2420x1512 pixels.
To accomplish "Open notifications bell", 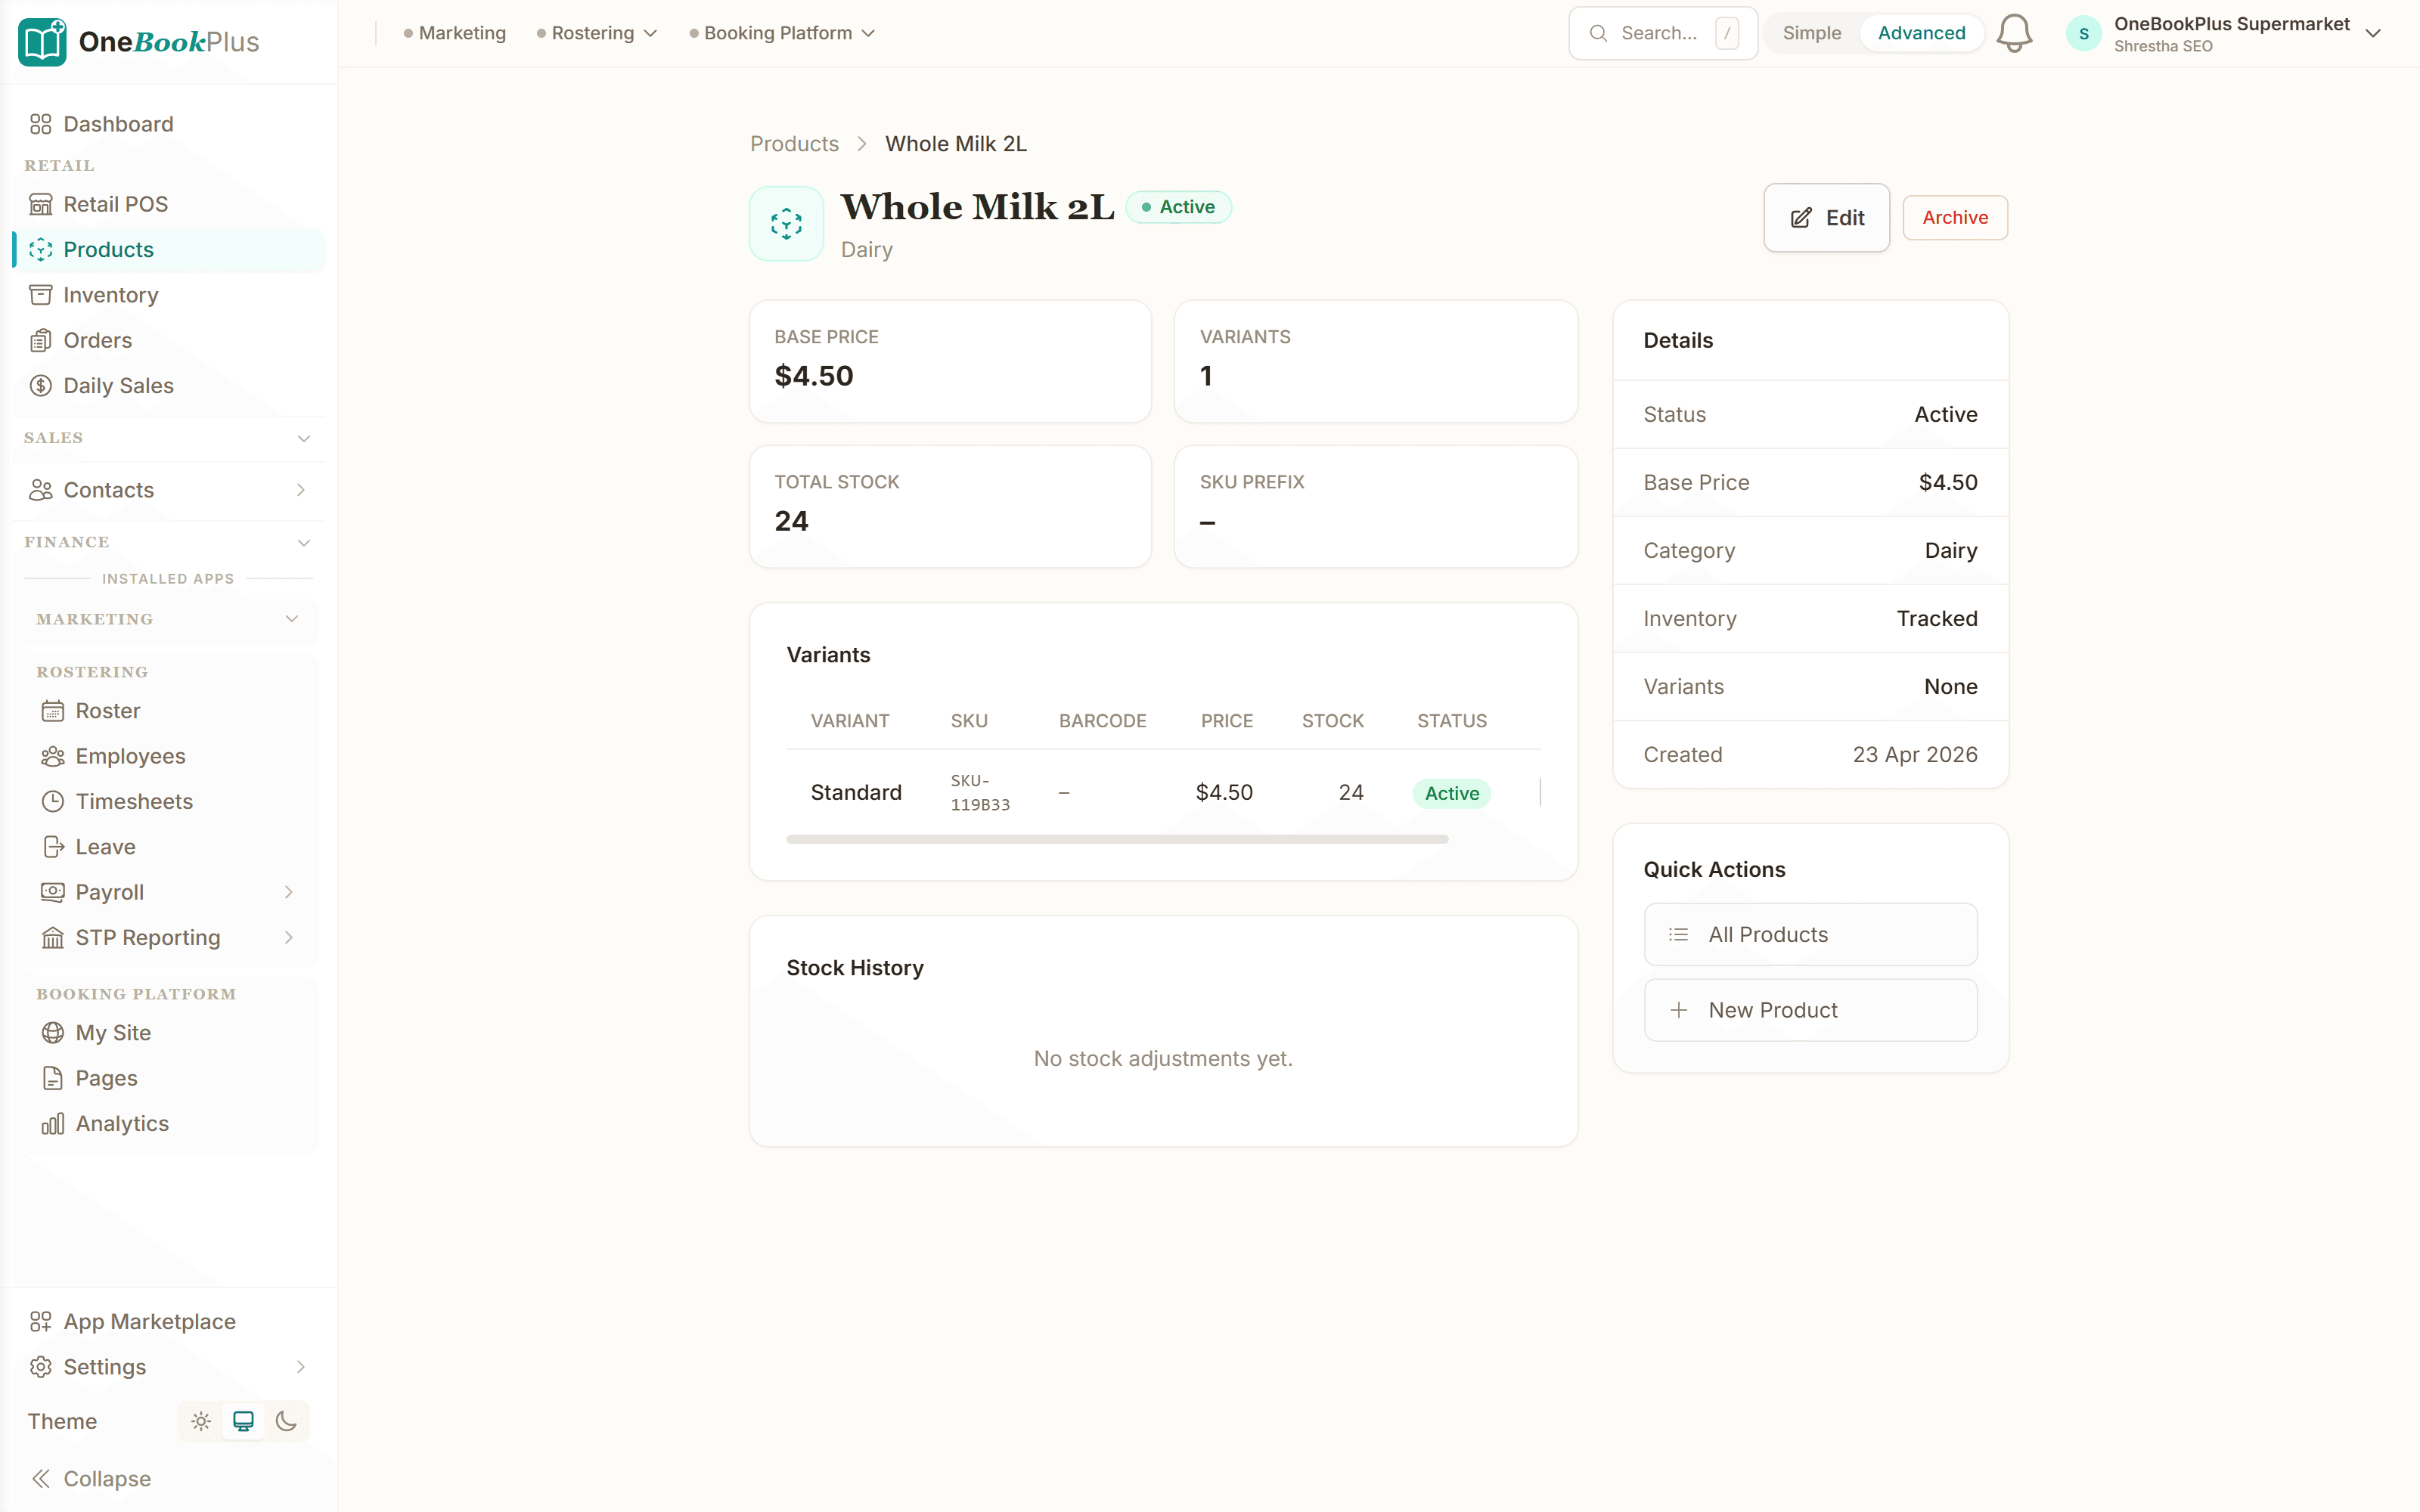I will tap(2014, 33).
